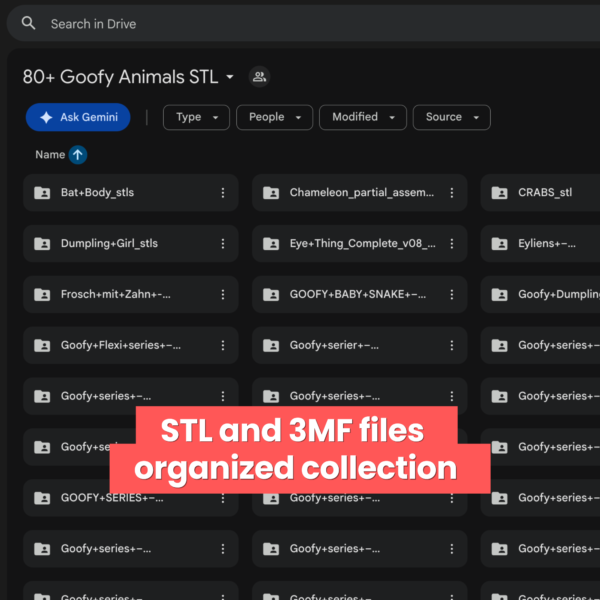600x600 pixels.
Task: Click the magnifier search icon
Action: coord(28,23)
